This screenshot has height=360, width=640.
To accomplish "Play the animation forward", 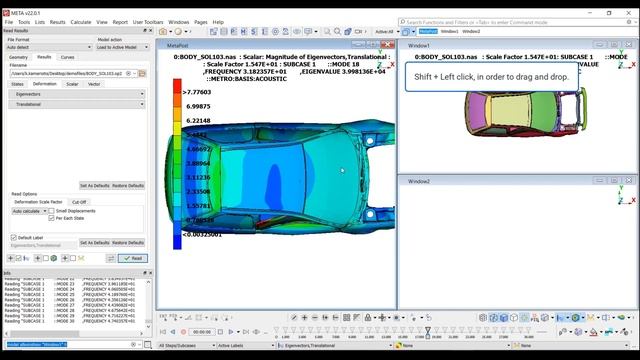I will tap(231, 332).
